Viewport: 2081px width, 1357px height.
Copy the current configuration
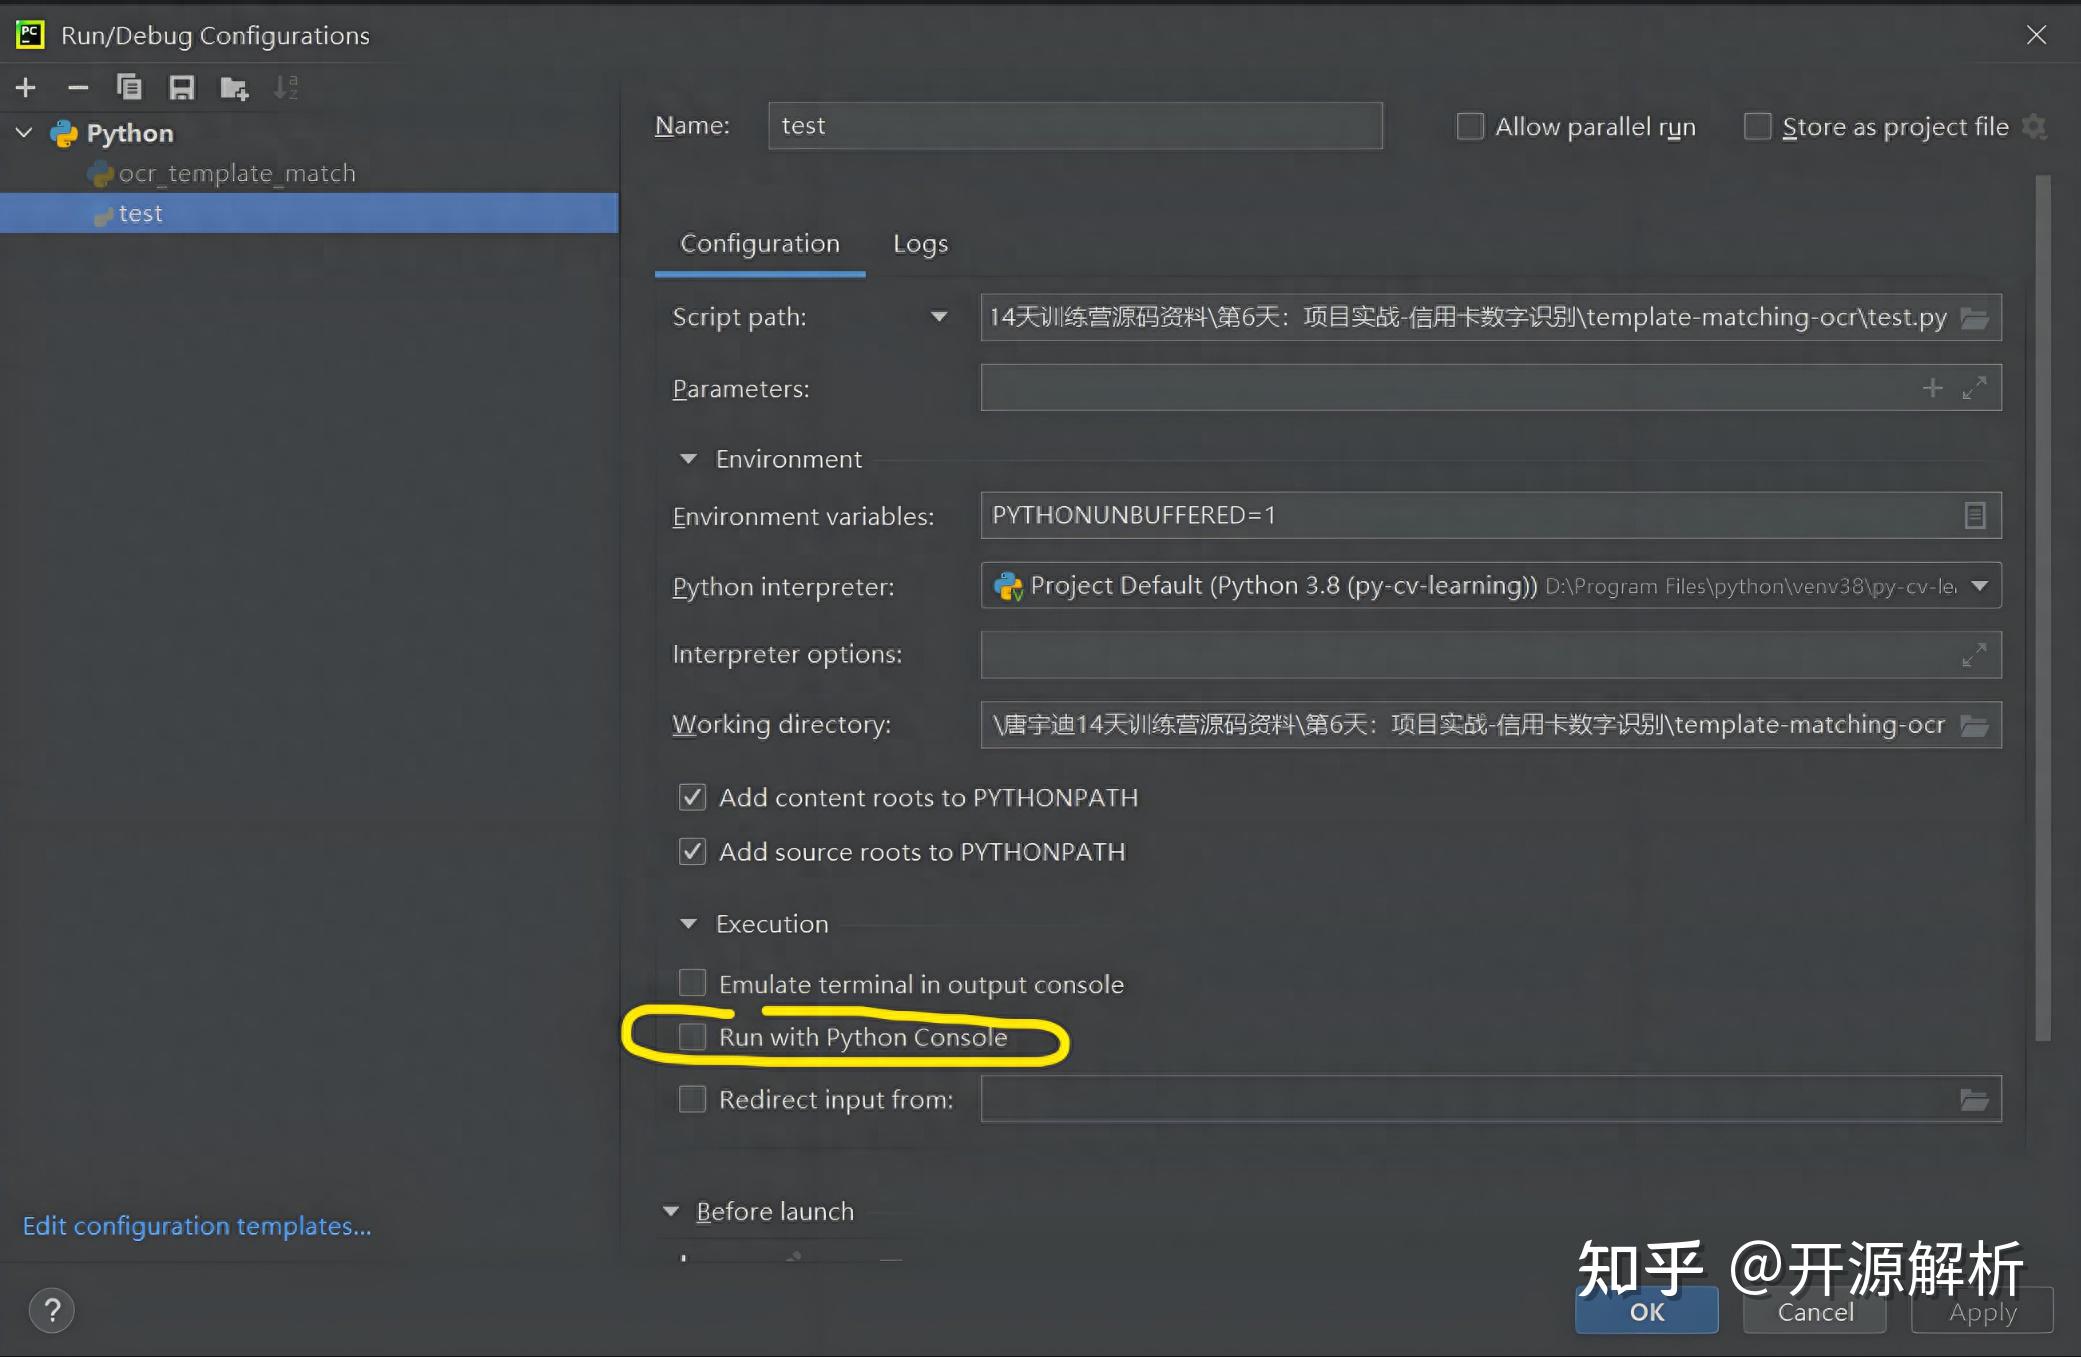coord(130,87)
